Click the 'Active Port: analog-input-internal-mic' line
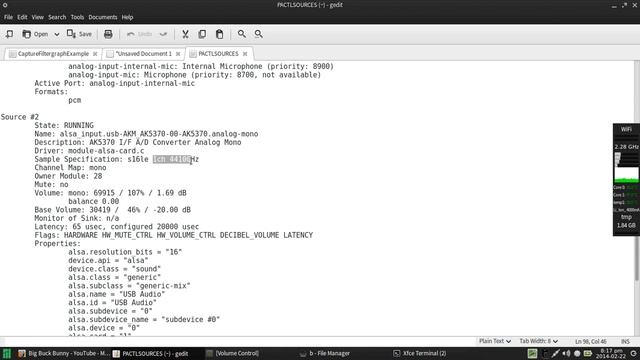The height and width of the screenshot is (360, 640). click(115, 83)
